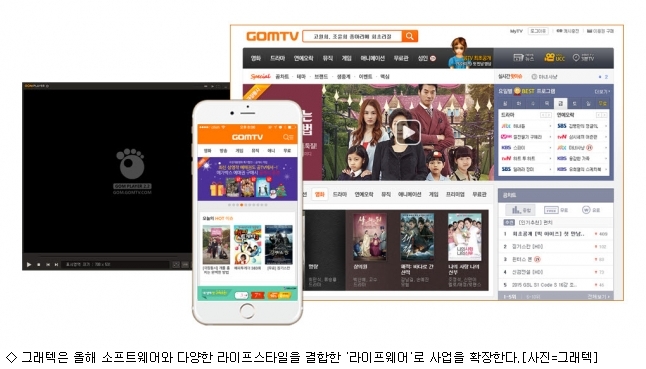The image size is (646, 369).
Task: Open the 영화 menu in dark navigation bar
Action: pyautogui.click(x=256, y=58)
